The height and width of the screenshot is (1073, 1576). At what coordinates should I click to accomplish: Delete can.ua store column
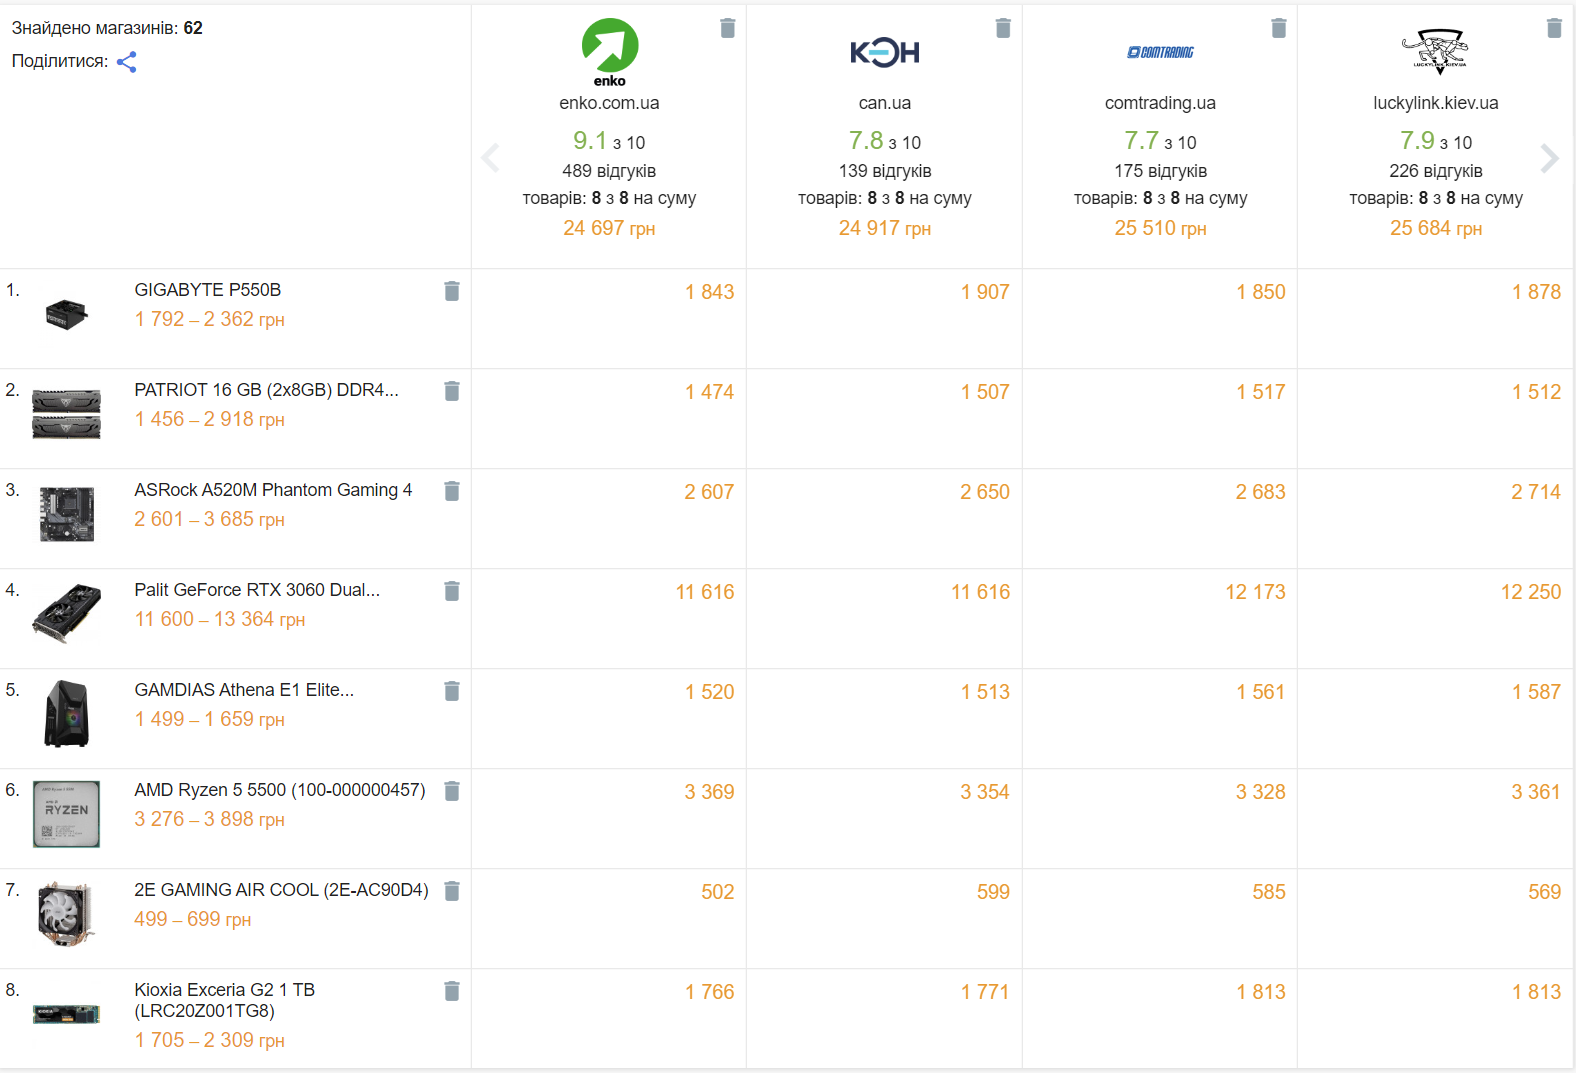[1003, 28]
